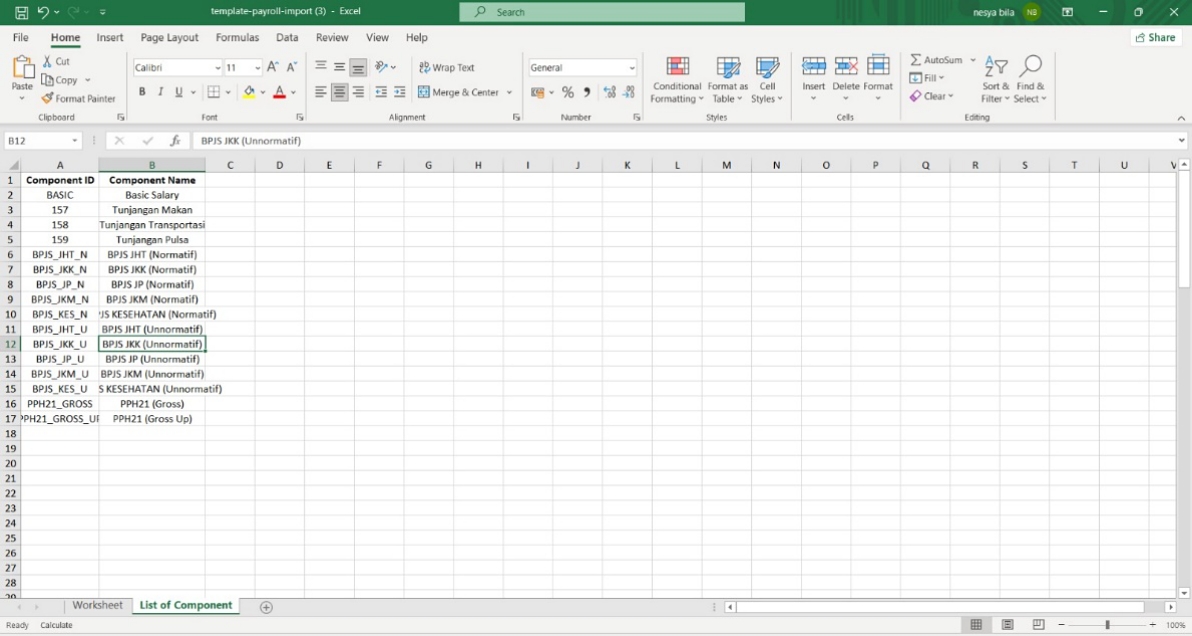Expand the General number format dropdown

coord(632,68)
